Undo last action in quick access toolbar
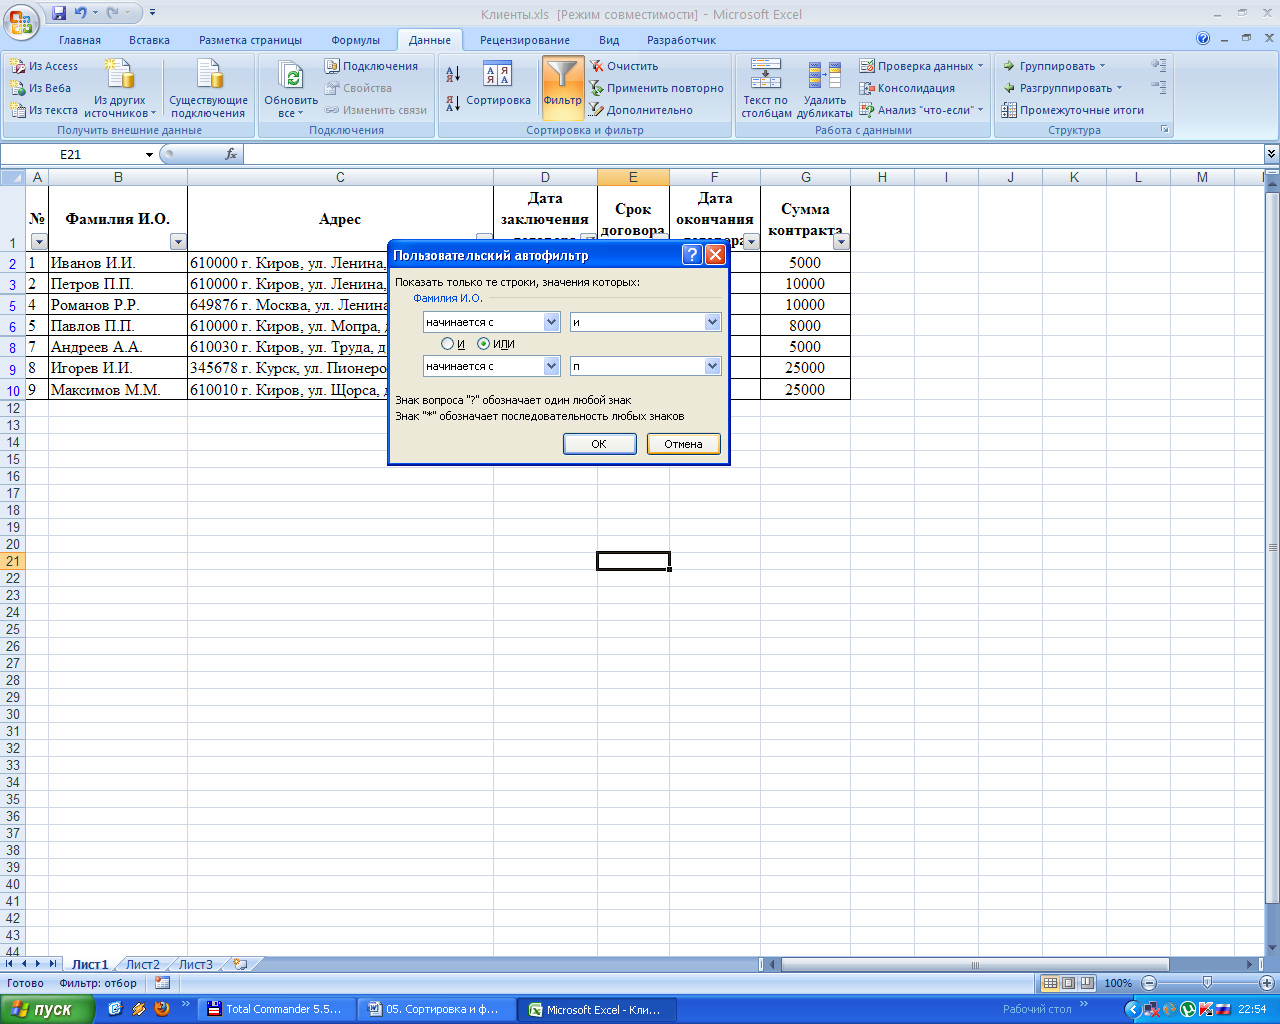 coord(81,14)
